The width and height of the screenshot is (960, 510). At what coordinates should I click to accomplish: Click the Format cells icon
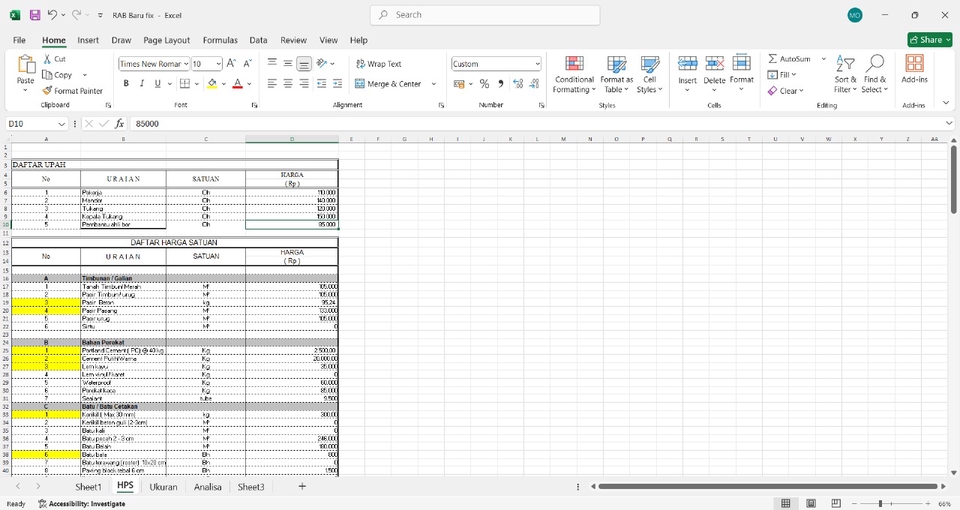741,63
